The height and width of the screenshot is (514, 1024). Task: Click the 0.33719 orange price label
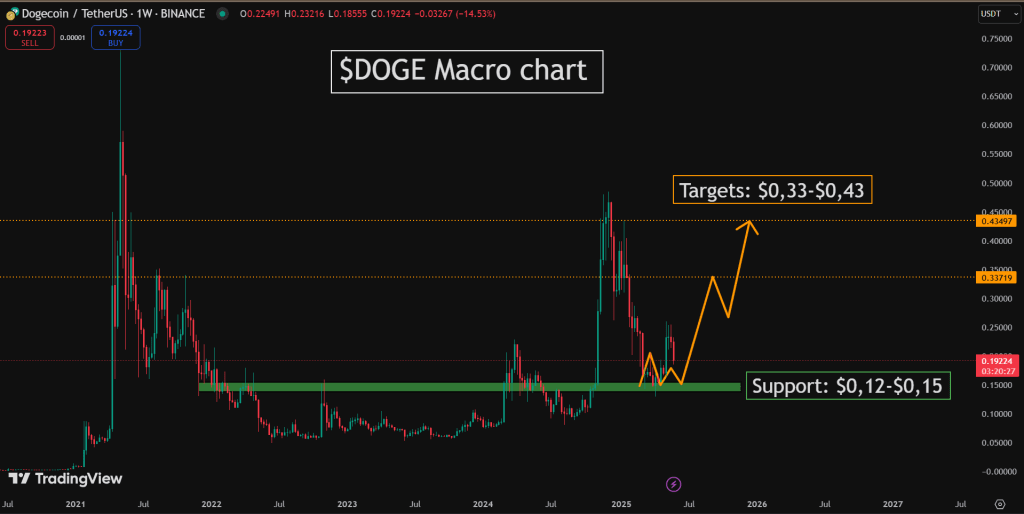pos(995,278)
